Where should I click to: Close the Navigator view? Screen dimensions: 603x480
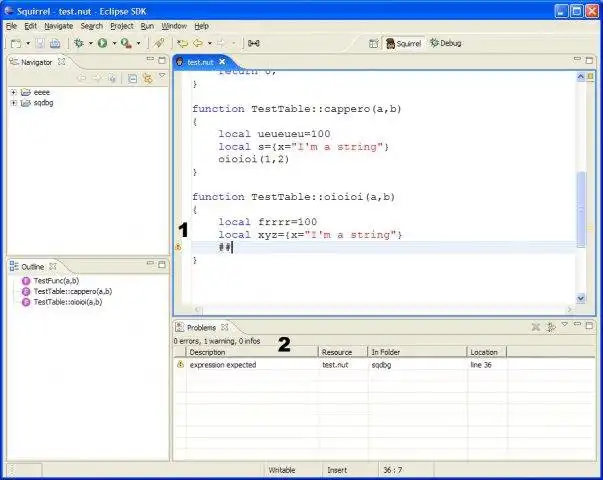pyautogui.click(x=62, y=62)
